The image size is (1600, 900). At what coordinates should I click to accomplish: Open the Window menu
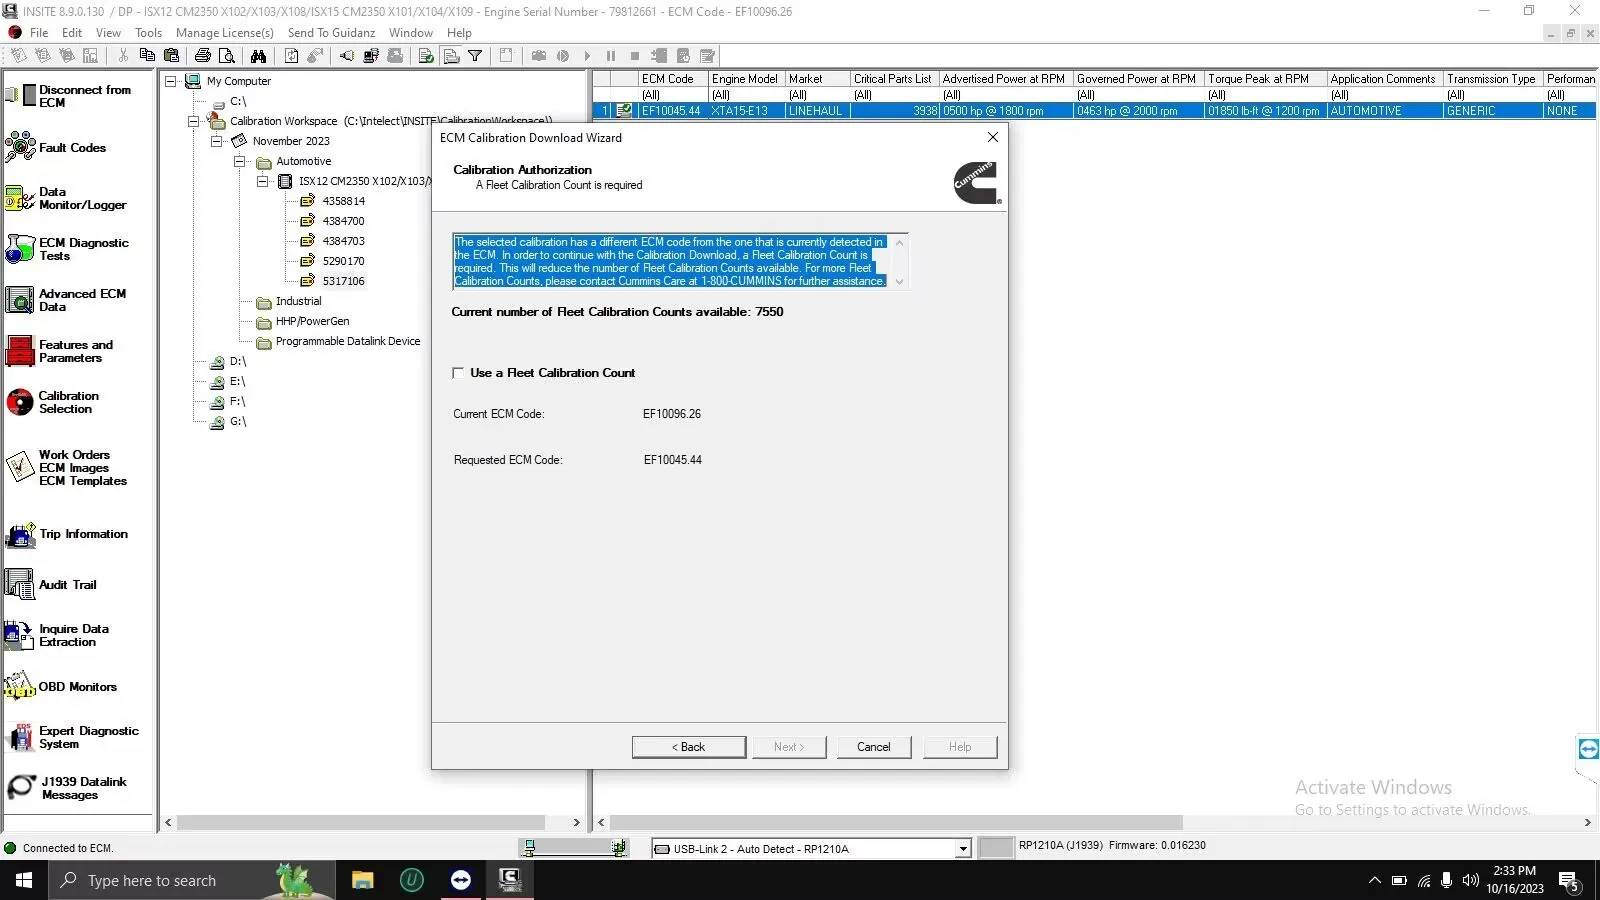coord(411,33)
